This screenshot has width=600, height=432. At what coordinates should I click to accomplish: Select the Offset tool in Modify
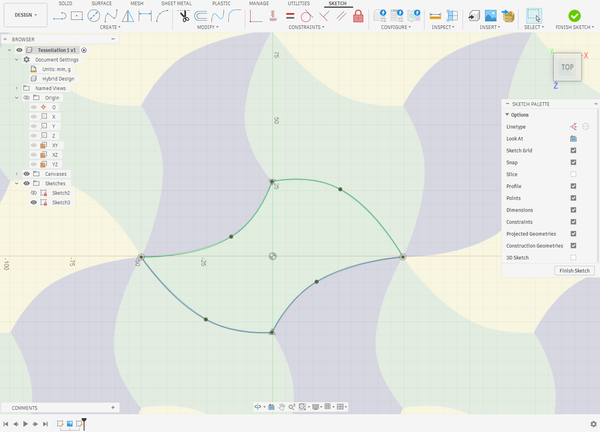[201, 16]
